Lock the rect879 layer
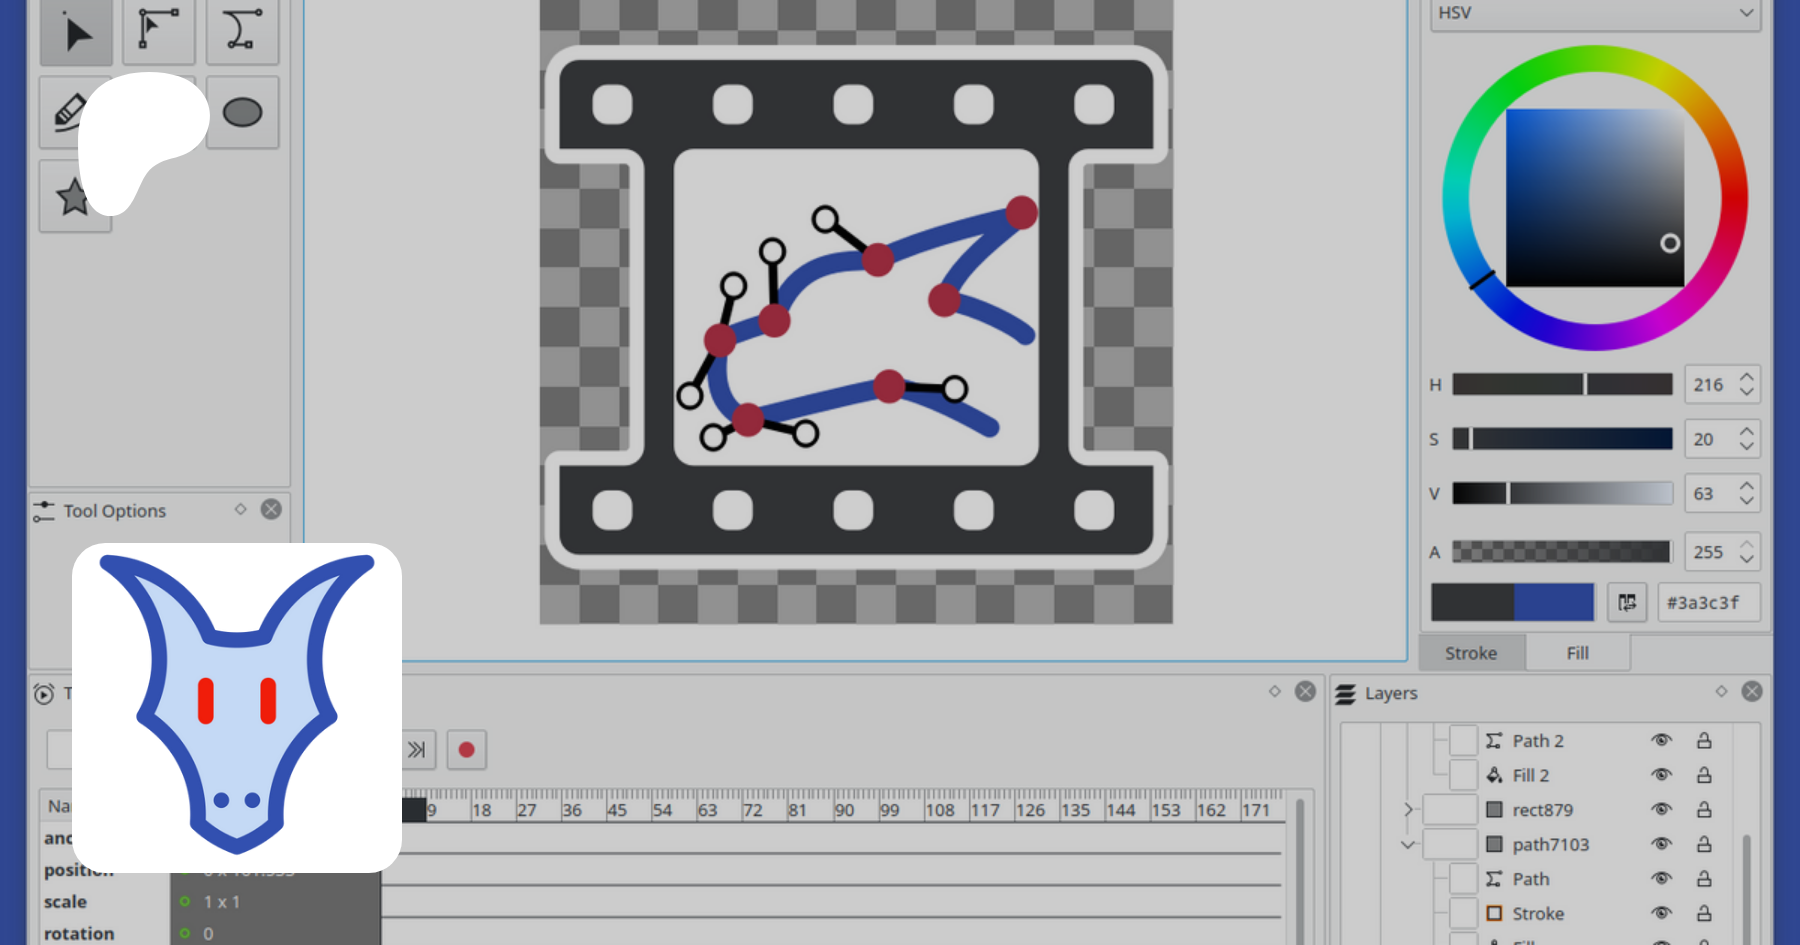The width and height of the screenshot is (1800, 945). coord(1704,810)
